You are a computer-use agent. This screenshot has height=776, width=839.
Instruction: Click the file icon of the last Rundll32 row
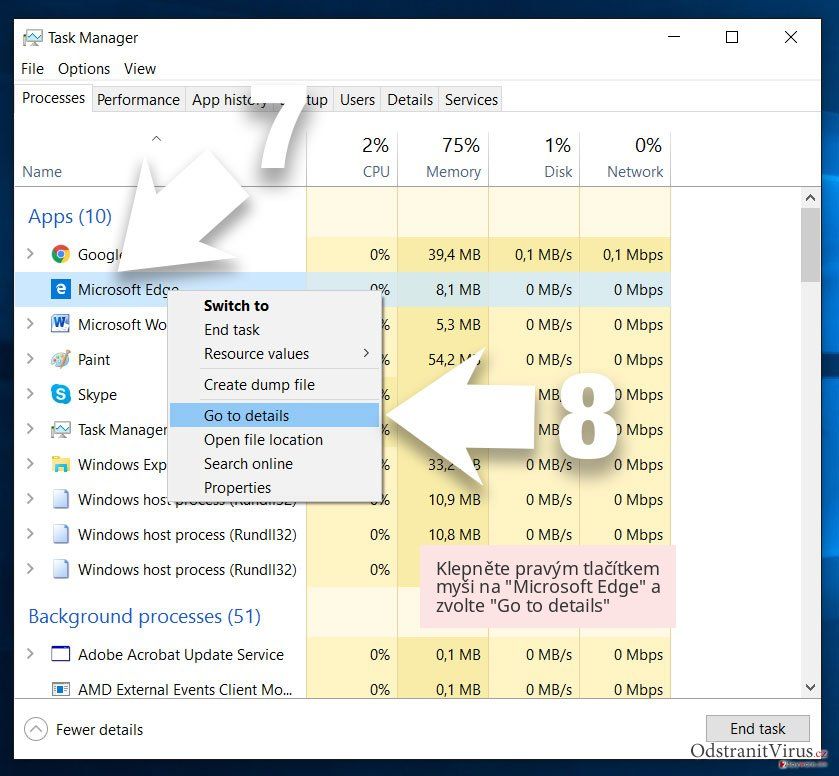pyautogui.click(x=60, y=569)
